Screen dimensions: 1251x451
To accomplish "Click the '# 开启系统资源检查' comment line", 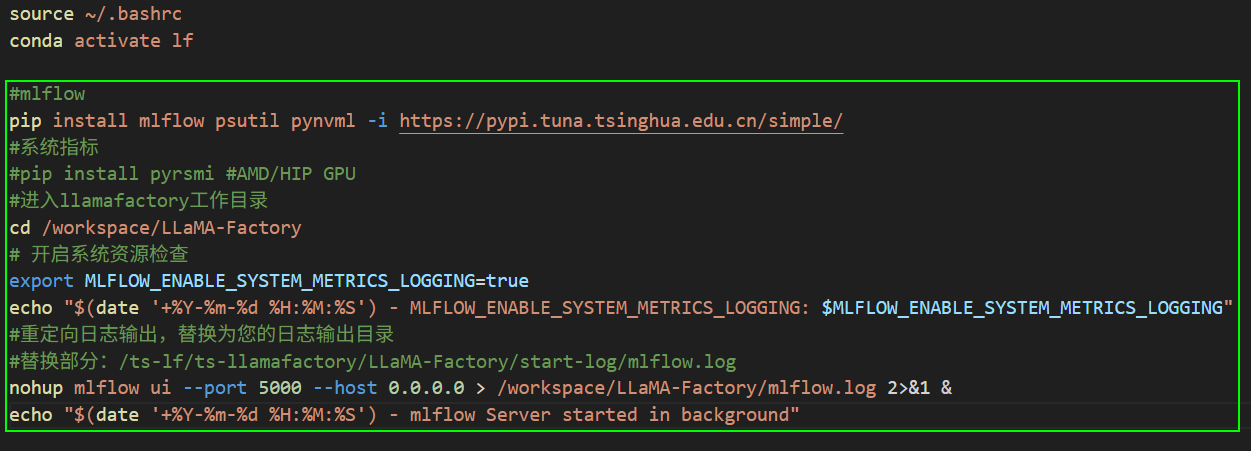I will click(x=98, y=254).
